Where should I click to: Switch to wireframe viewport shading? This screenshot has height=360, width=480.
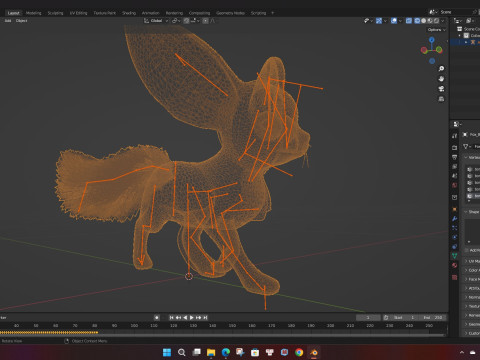[417, 21]
